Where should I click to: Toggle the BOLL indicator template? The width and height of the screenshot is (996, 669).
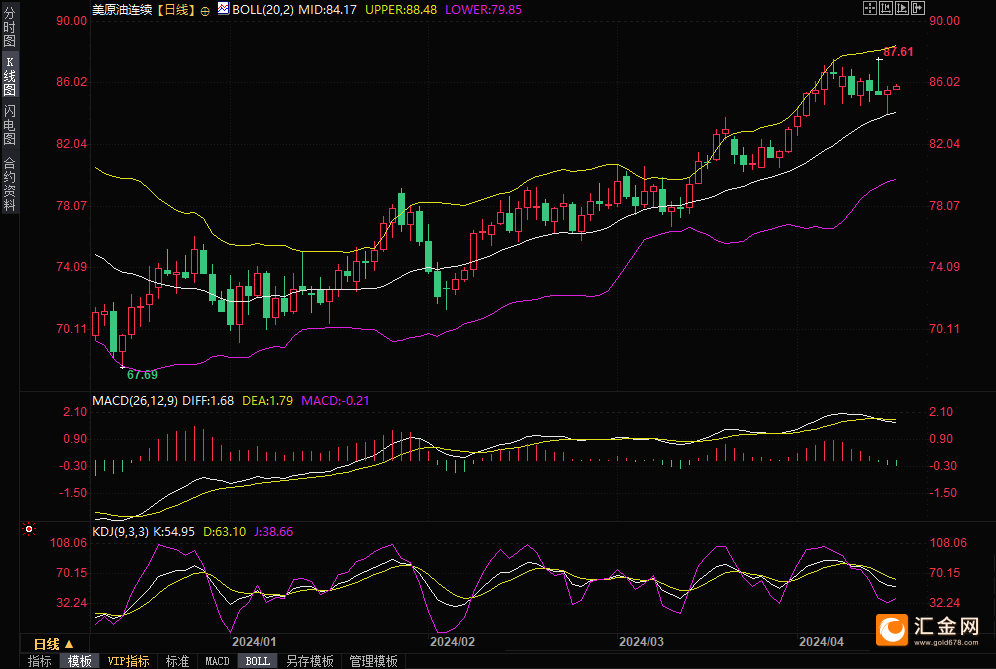pyautogui.click(x=257, y=661)
